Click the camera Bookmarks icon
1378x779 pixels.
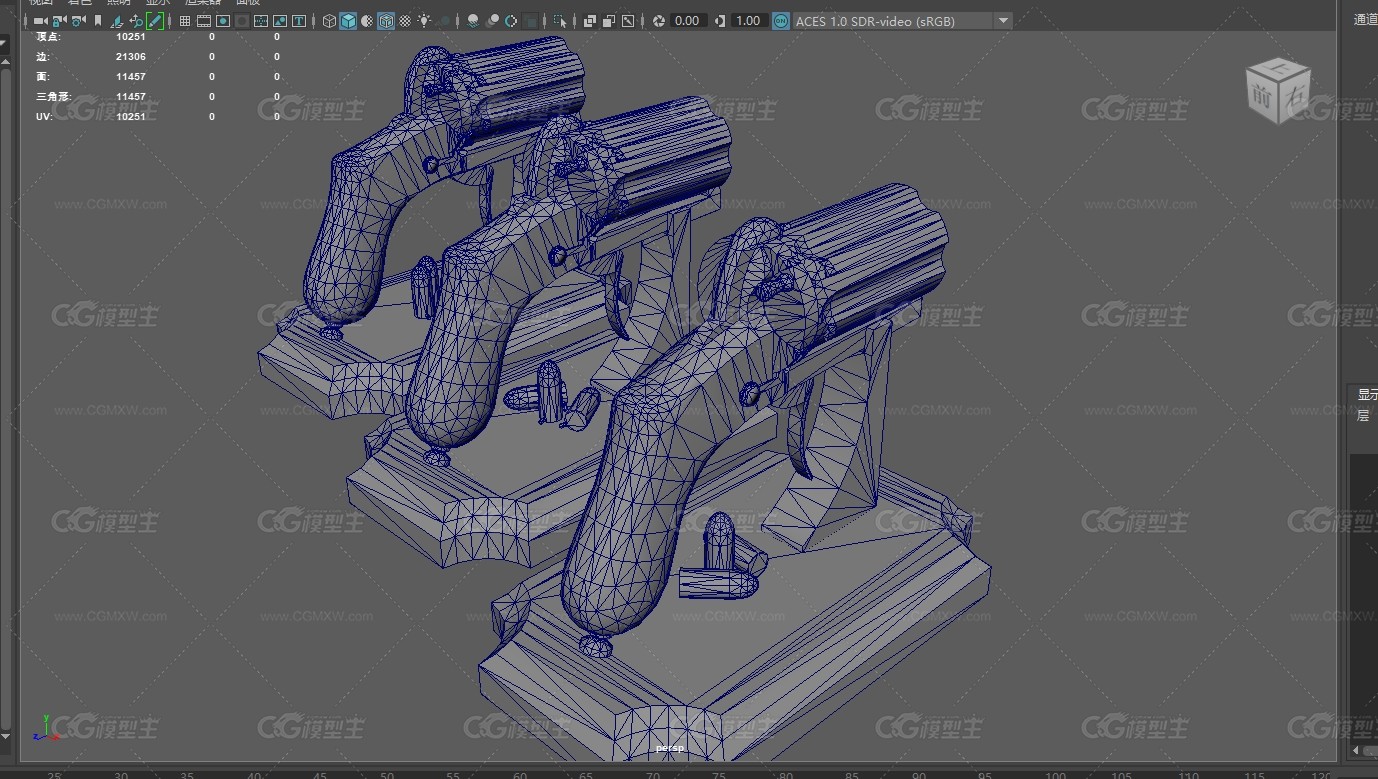(98, 20)
